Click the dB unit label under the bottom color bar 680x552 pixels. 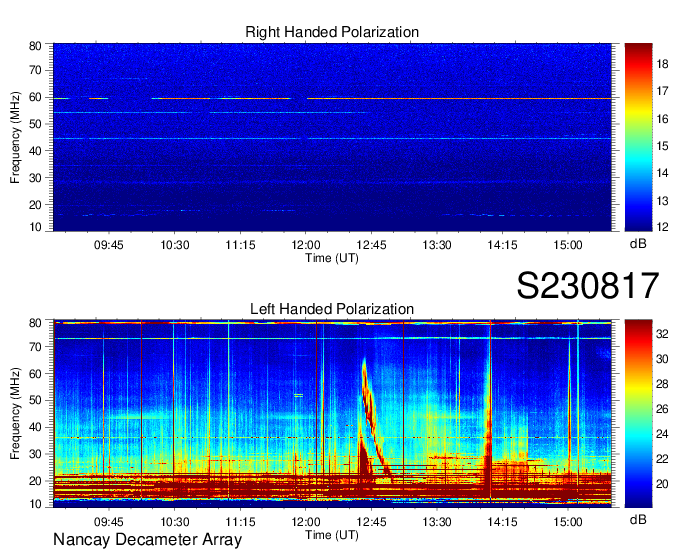(x=638, y=520)
